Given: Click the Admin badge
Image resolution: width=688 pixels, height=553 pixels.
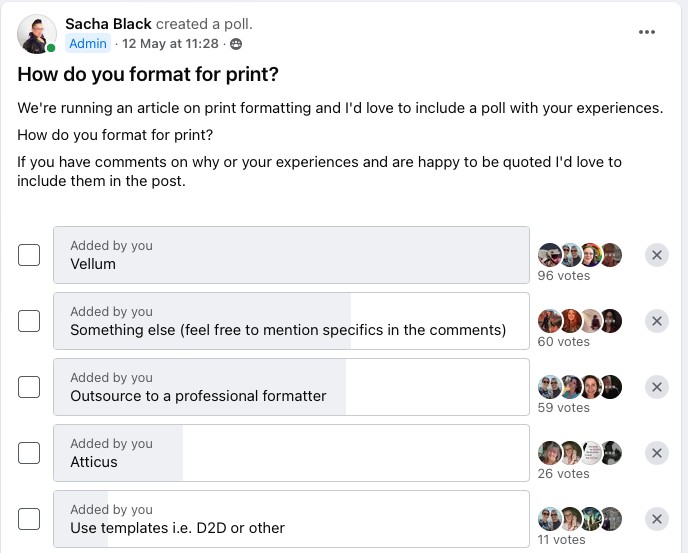Looking at the screenshot, I should pos(88,44).
